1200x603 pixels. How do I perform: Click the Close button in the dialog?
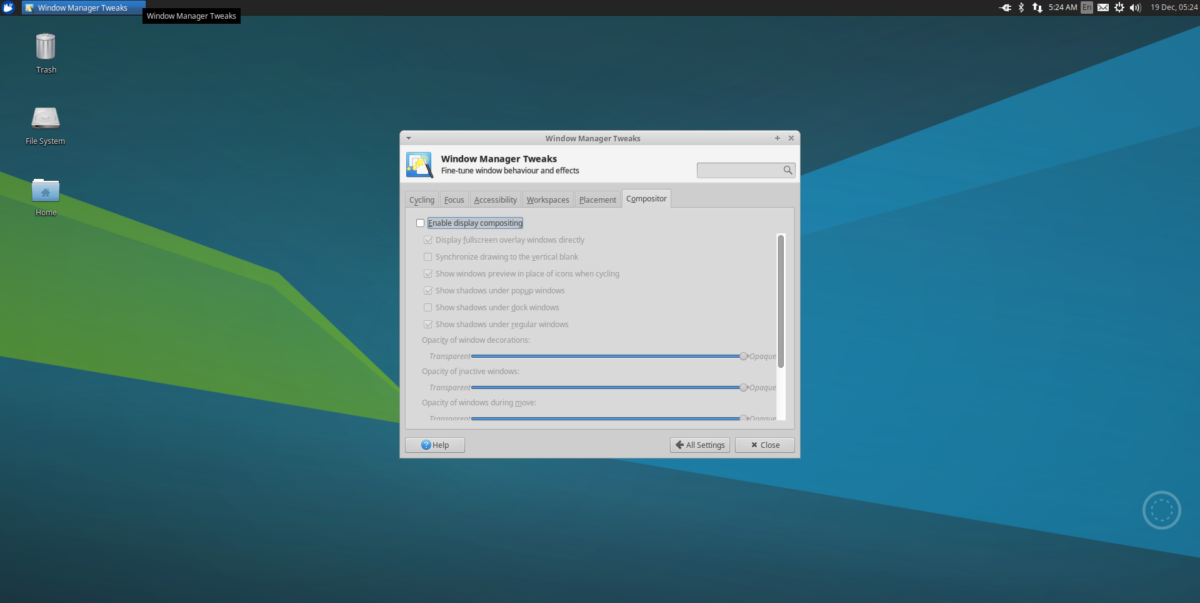(765, 445)
